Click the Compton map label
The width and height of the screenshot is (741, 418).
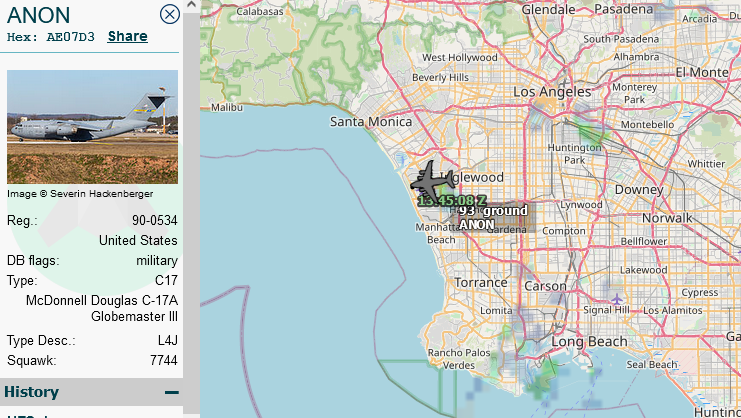click(563, 231)
